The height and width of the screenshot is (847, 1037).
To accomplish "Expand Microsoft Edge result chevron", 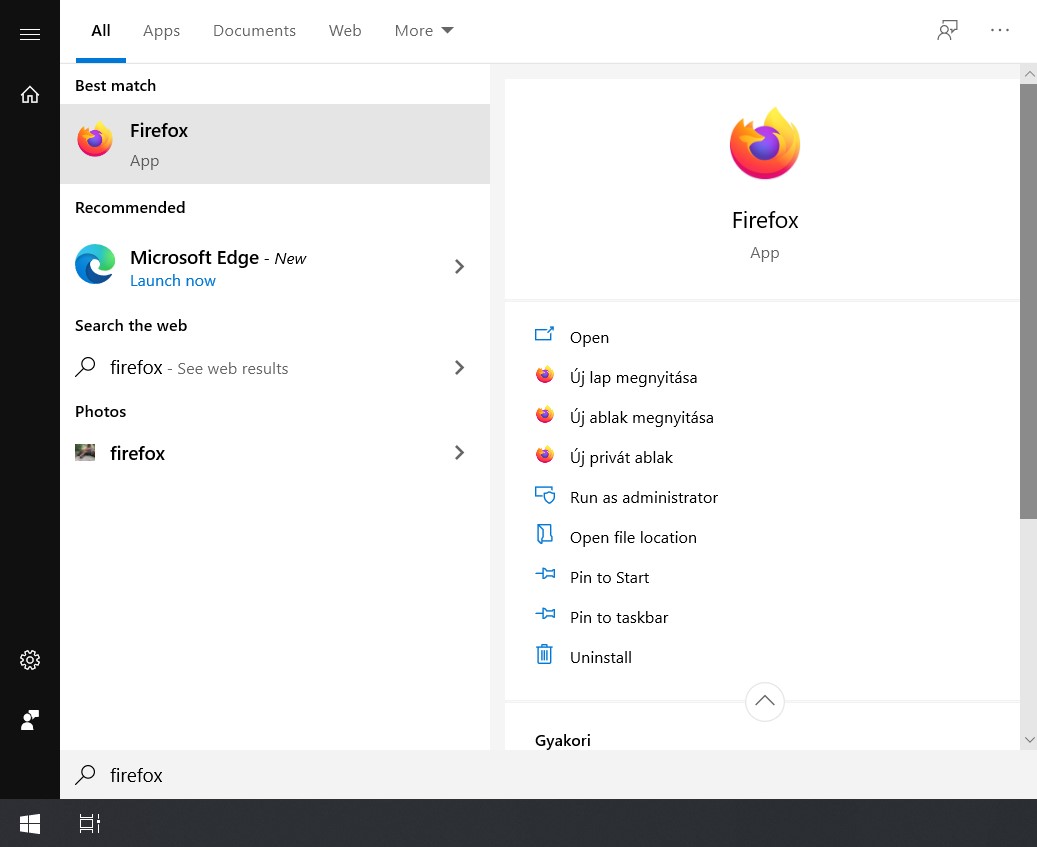I will click(459, 266).
